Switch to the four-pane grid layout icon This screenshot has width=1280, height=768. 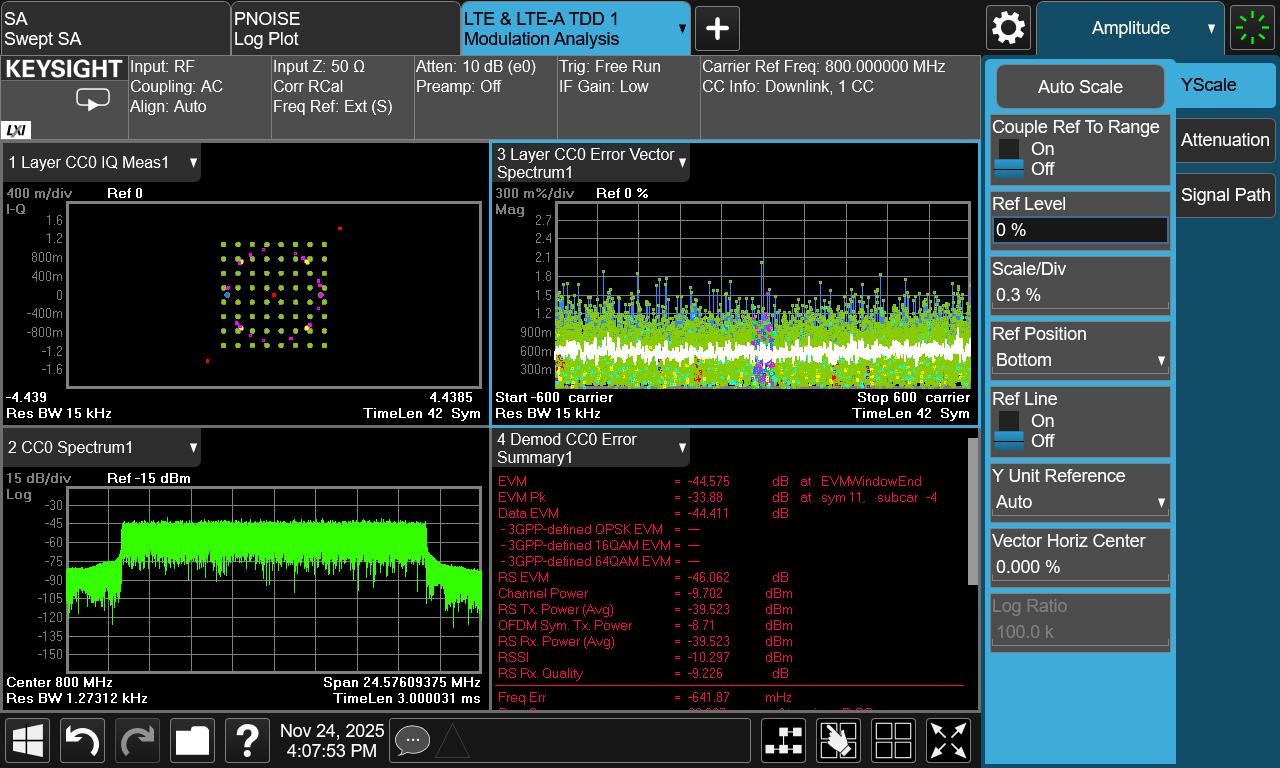pos(894,741)
